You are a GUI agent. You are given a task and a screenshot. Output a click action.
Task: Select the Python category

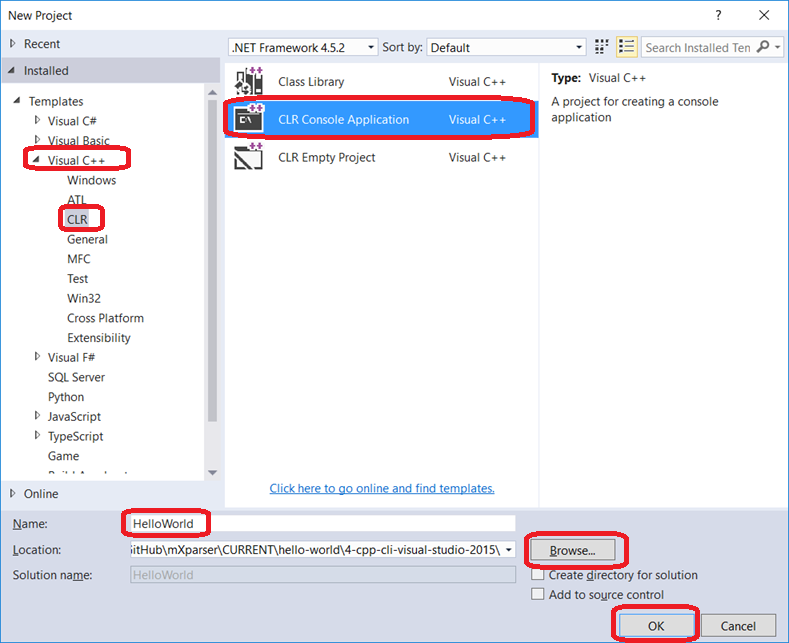[66, 396]
